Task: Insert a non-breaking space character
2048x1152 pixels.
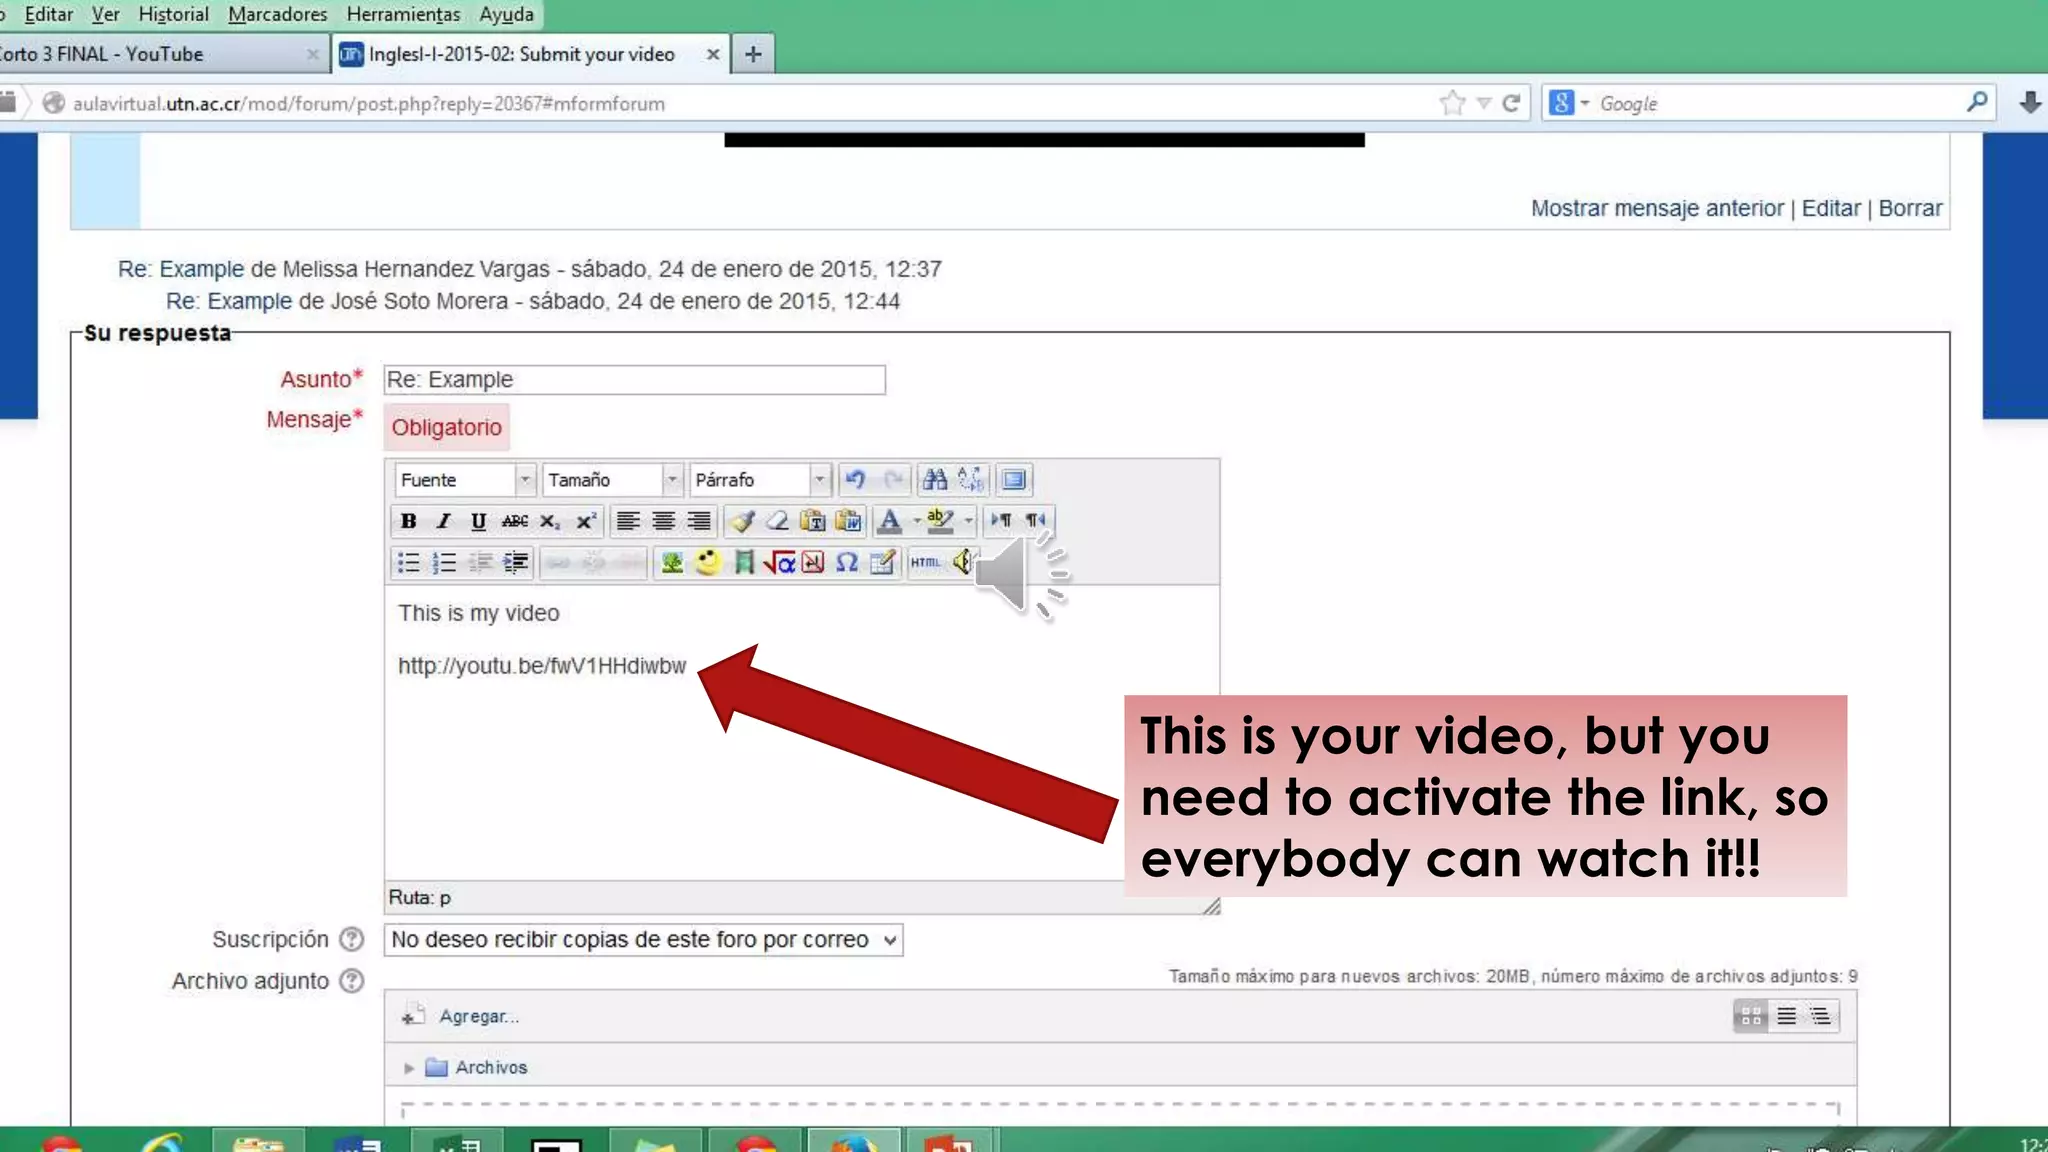Action: pos(813,563)
